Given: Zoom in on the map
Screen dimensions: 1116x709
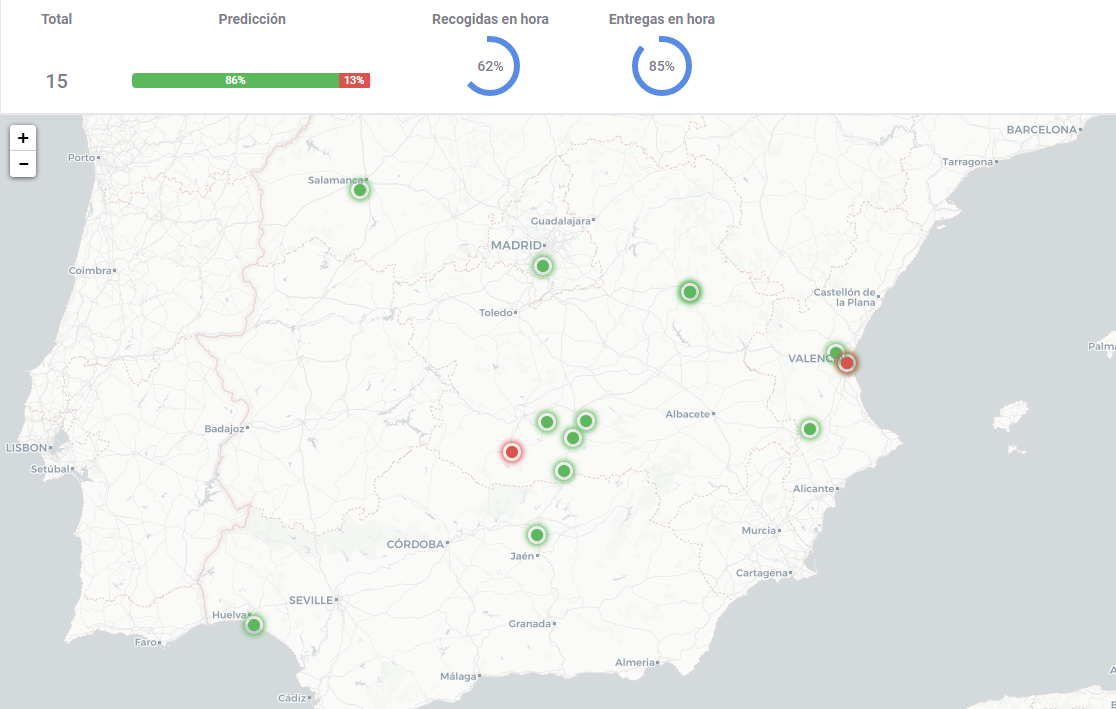Looking at the screenshot, I should pos(23,138).
